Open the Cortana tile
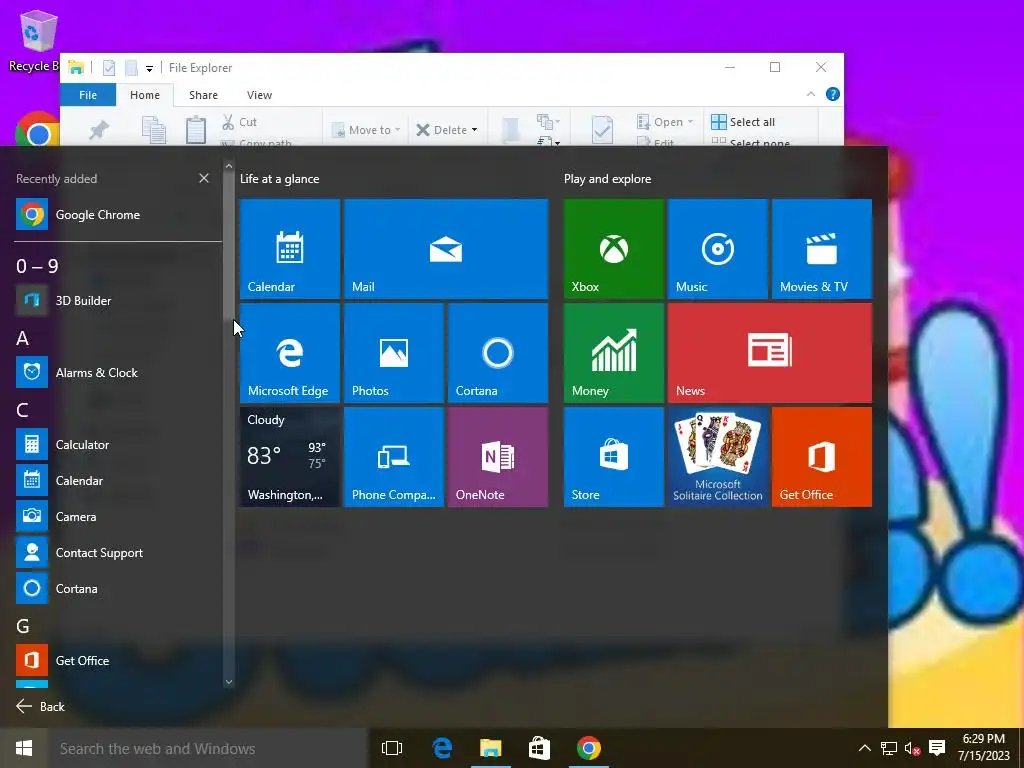 point(498,353)
